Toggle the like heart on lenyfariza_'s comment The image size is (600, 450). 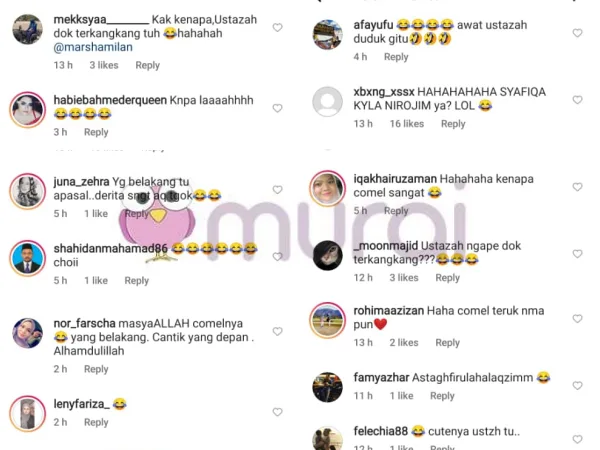coord(277,412)
